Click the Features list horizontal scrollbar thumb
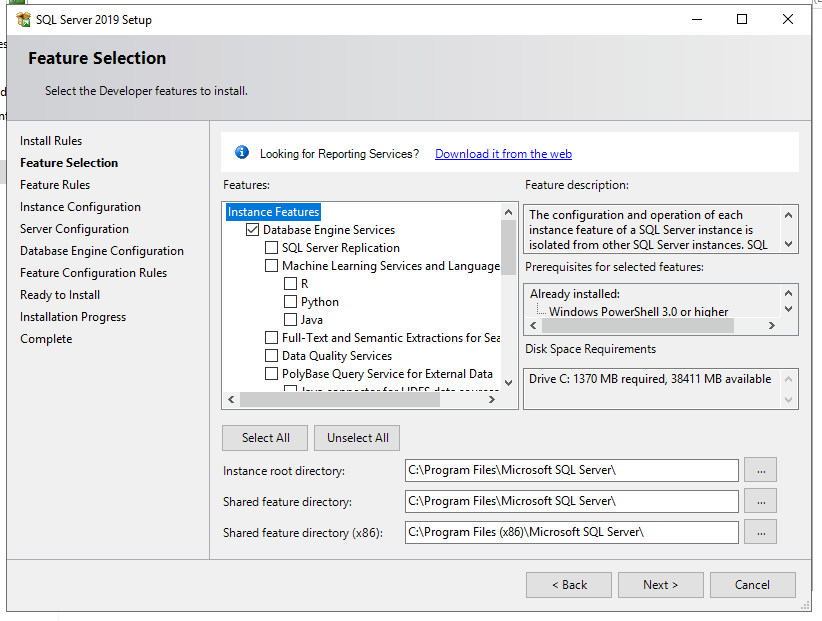 click(x=340, y=399)
